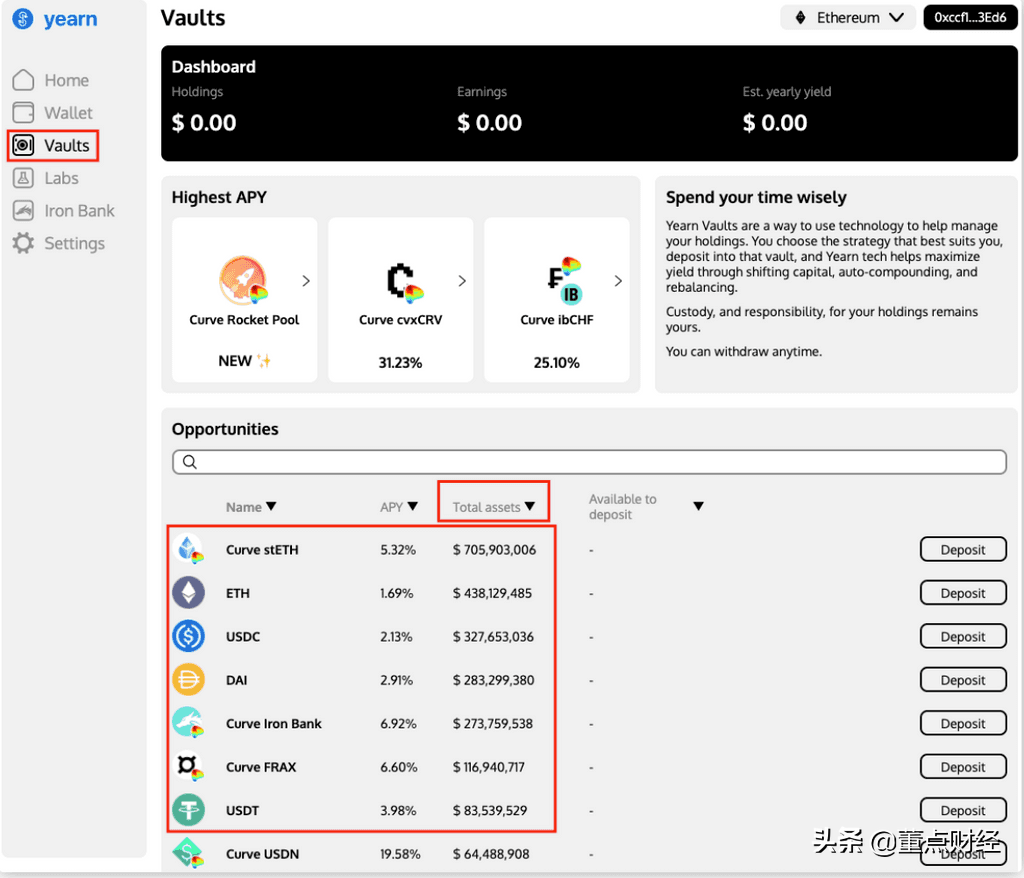Click the Curve cvxCRV token icon

click(x=405, y=283)
